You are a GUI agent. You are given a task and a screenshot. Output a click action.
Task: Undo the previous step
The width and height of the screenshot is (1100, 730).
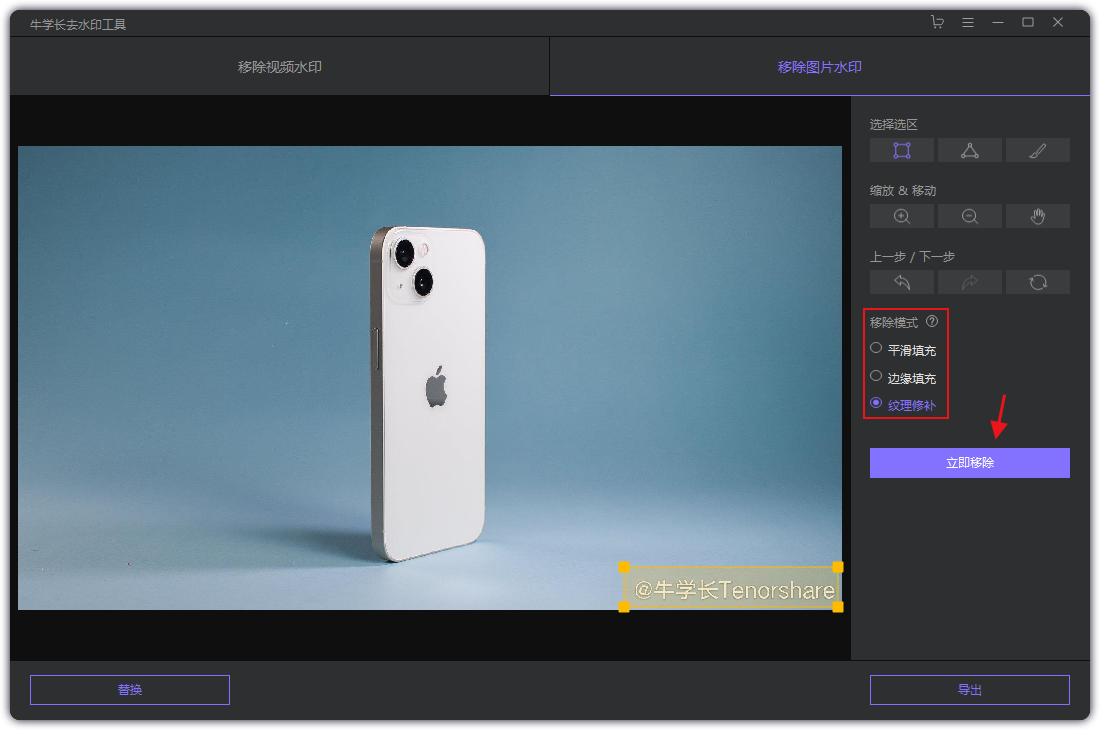pos(901,283)
